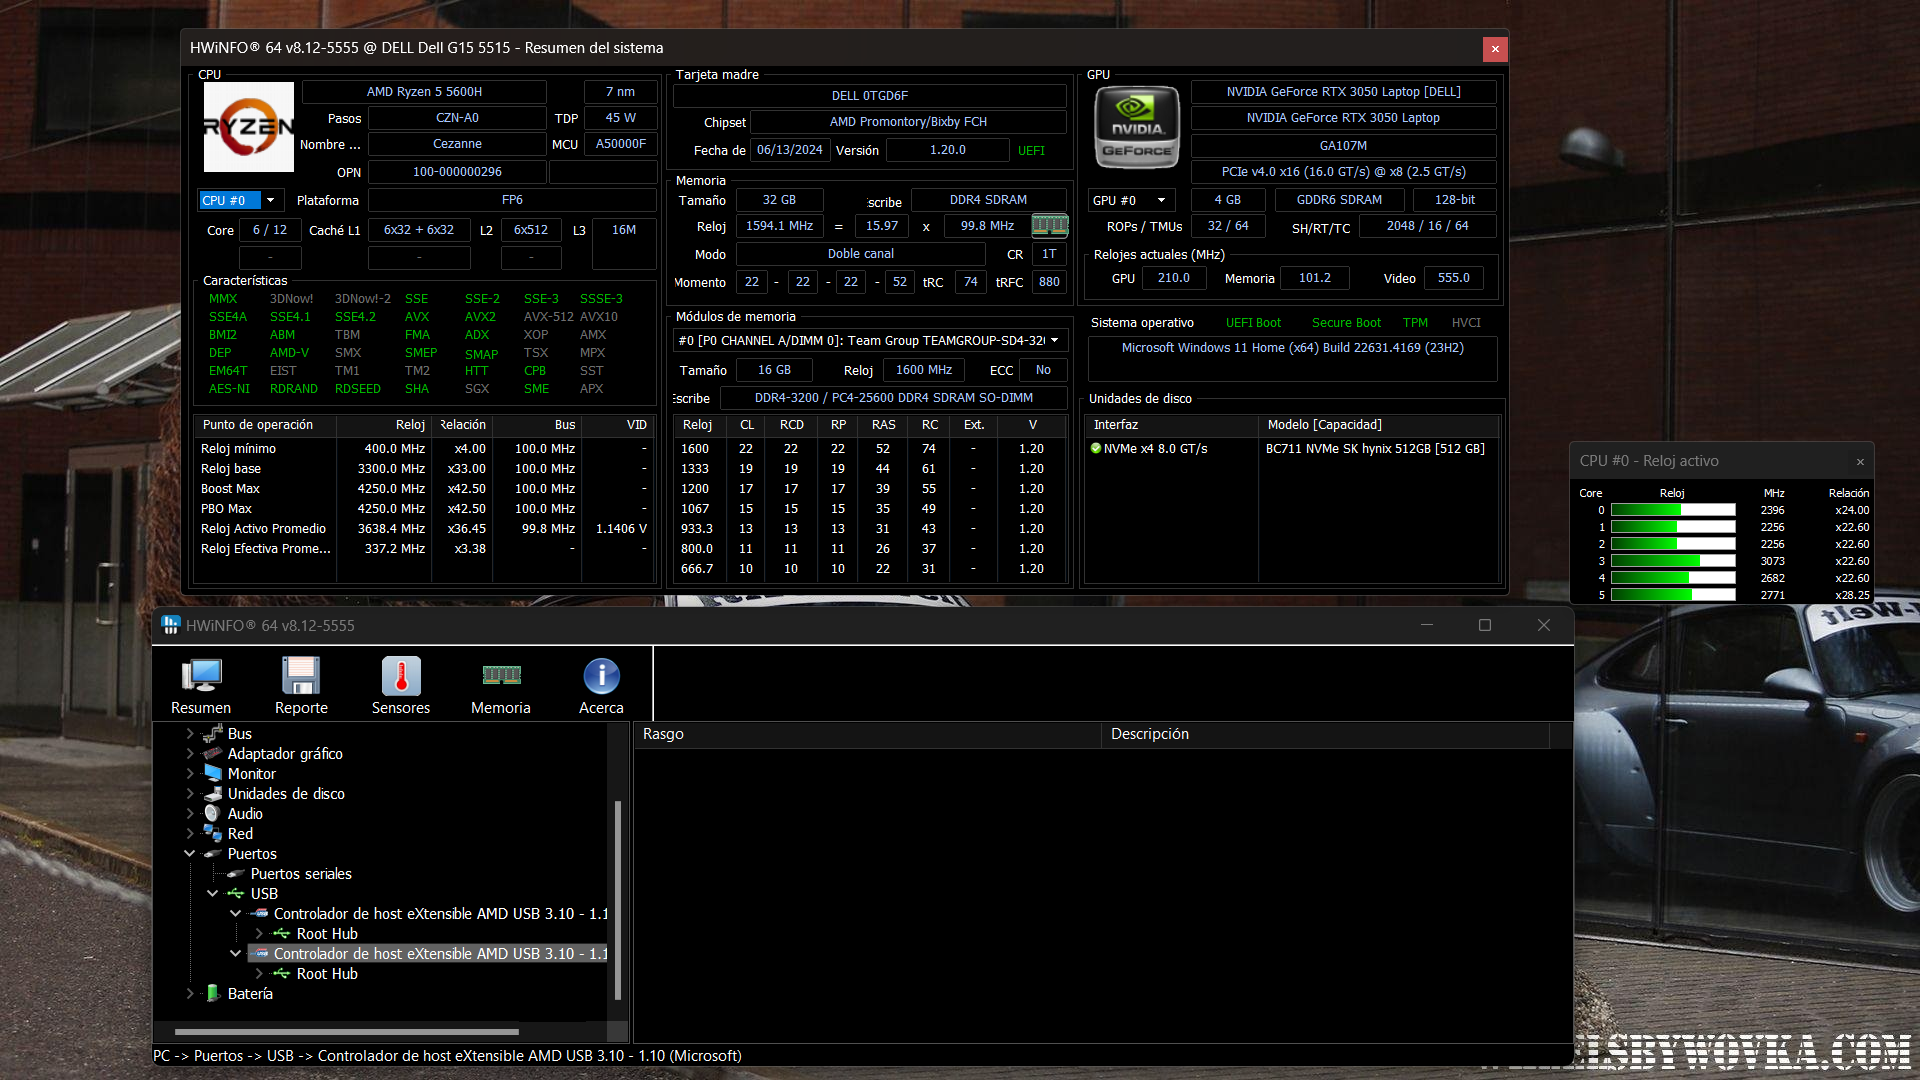The height and width of the screenshot is (1080, 1920).
Task: Click the Descripción column header
Action: coord(1325,734)
